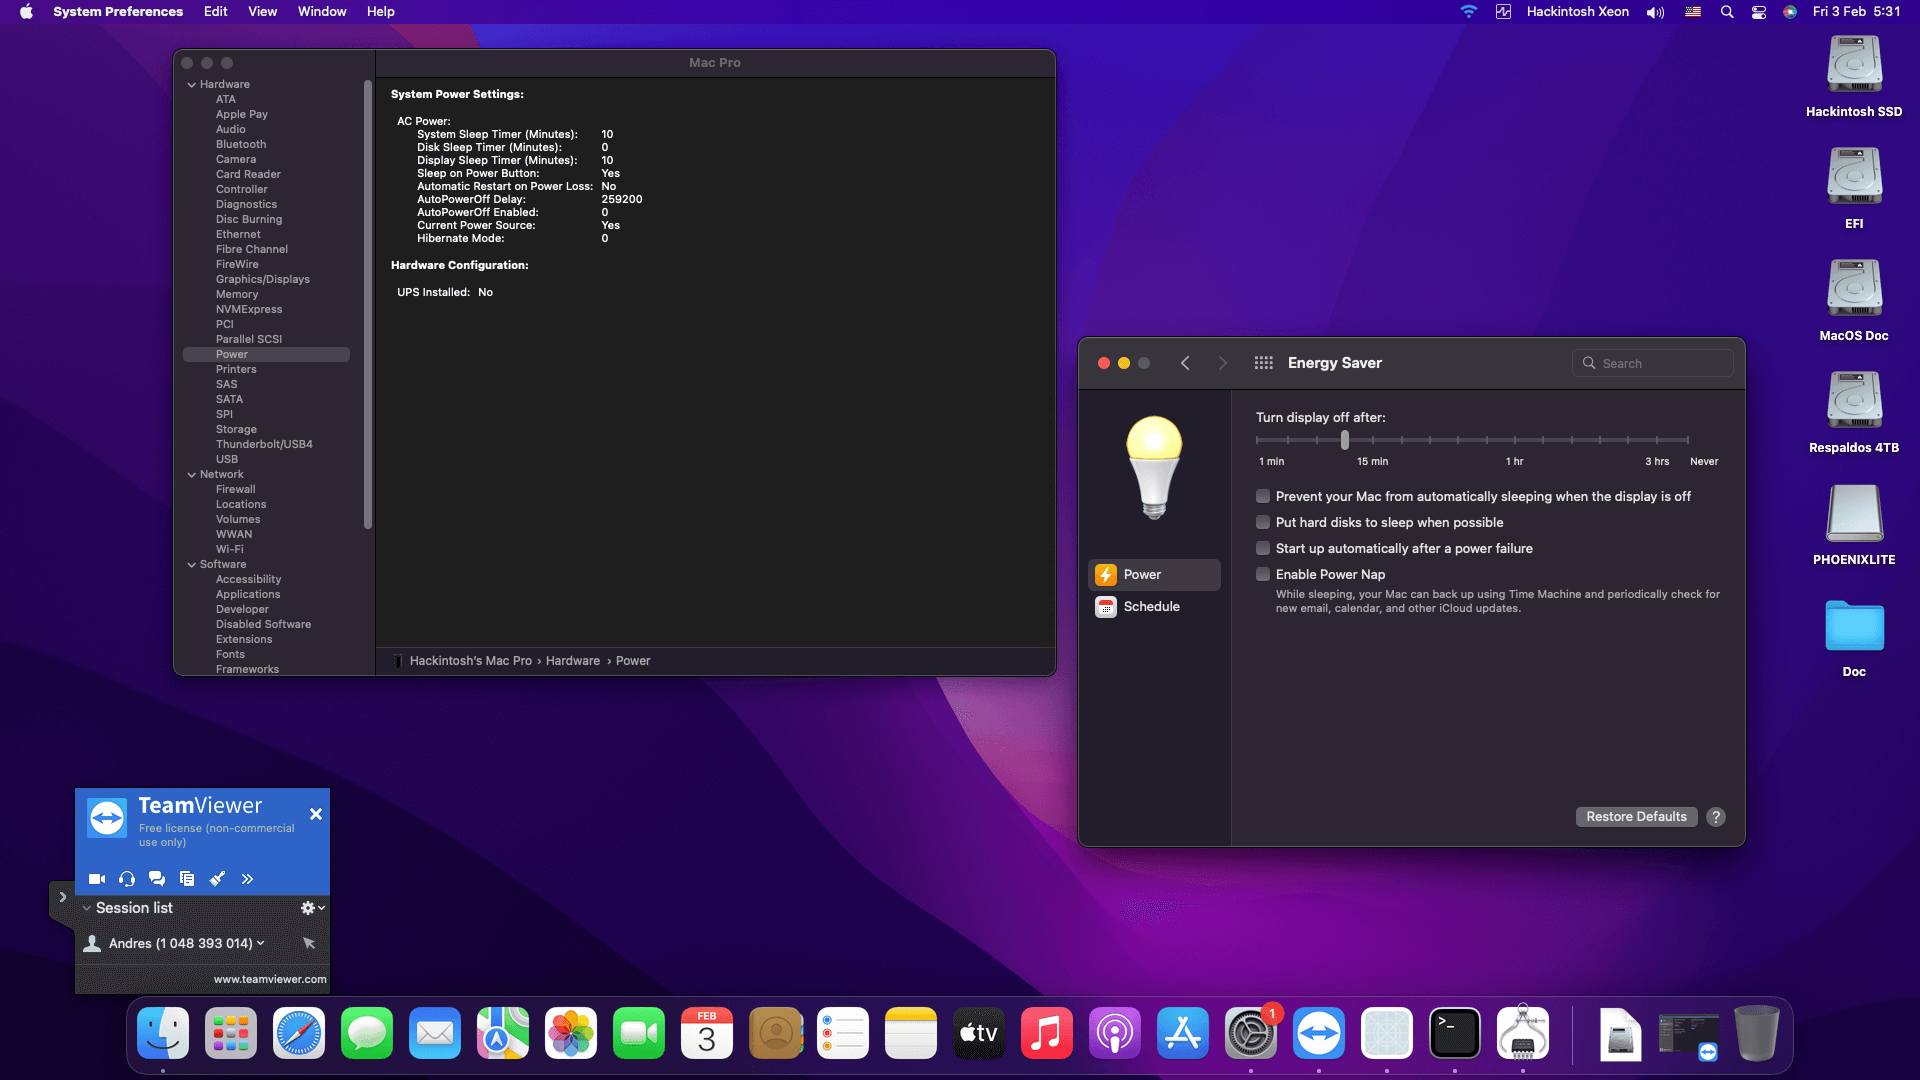Open Safari from the Dock
Screen dimensions: 1920x1080
coord(299,1033)
